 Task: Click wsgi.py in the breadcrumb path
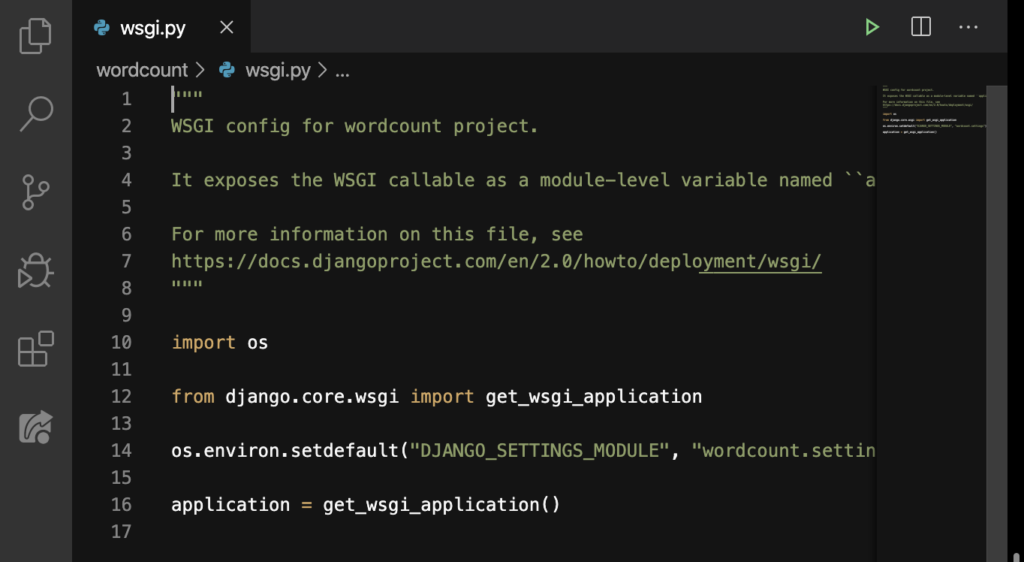[x=278, y=70]
